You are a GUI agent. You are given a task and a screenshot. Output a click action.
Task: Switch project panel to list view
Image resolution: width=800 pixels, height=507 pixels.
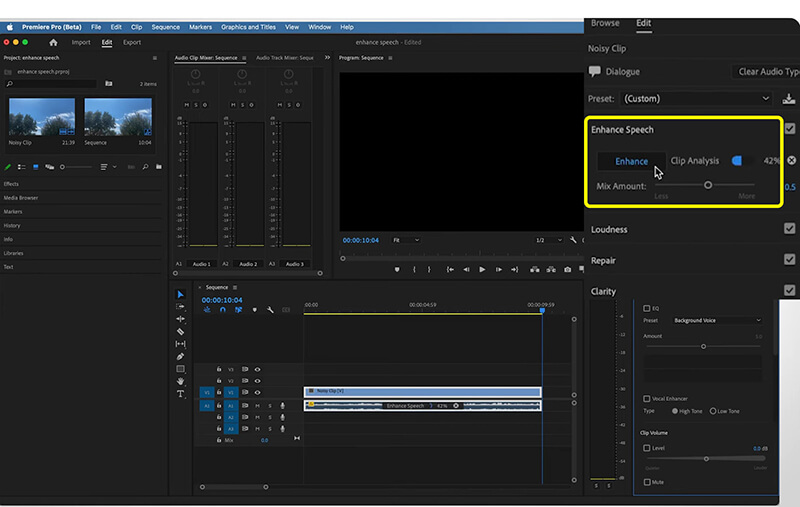22,167
